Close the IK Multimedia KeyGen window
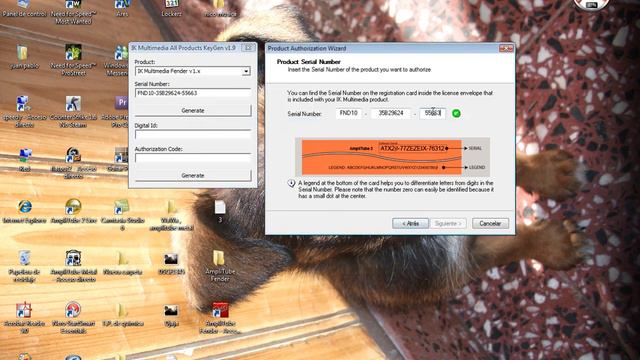The height and width of the screenshot is (360, 640). tap(248, 48)
